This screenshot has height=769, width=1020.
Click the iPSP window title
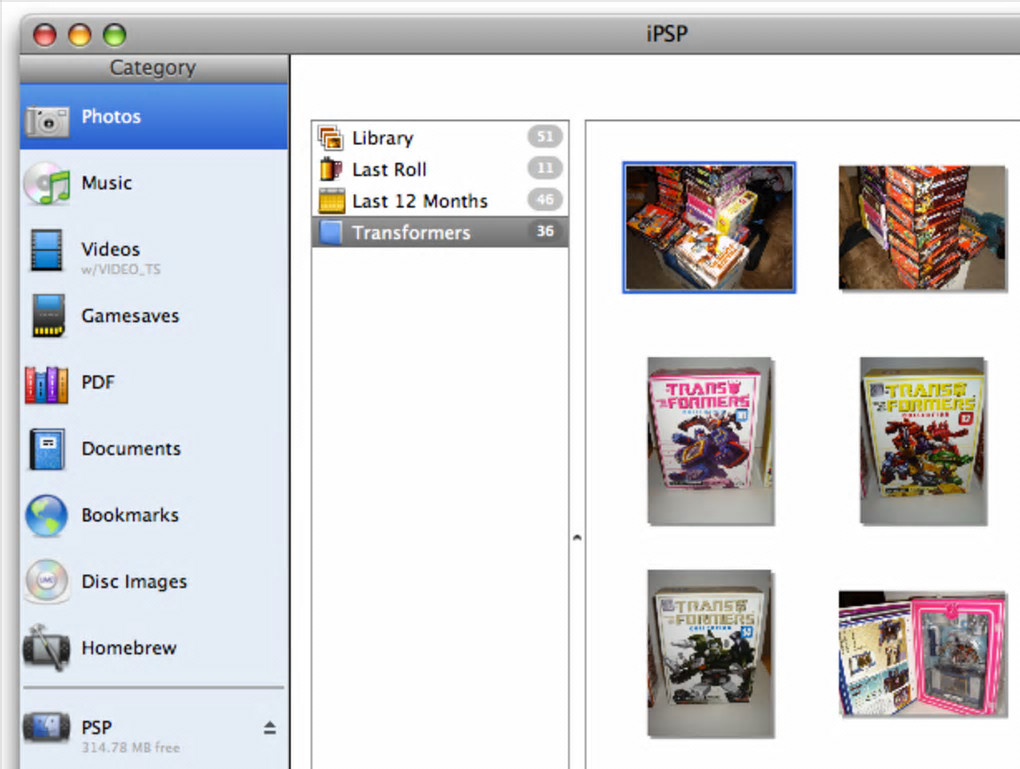click(x=667, y=33)
